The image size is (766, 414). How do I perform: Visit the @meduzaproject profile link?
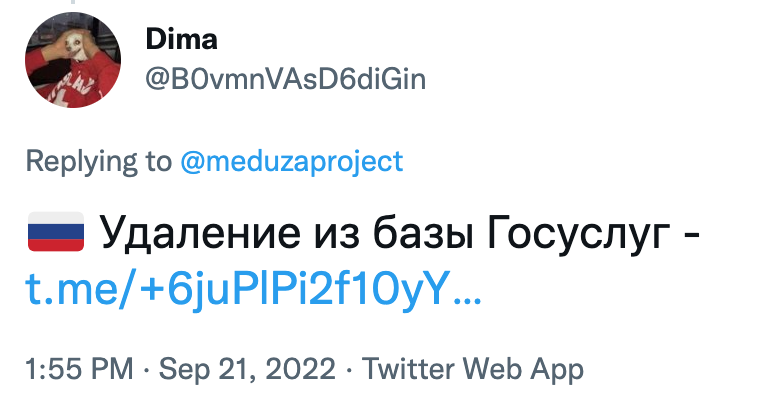291,160
